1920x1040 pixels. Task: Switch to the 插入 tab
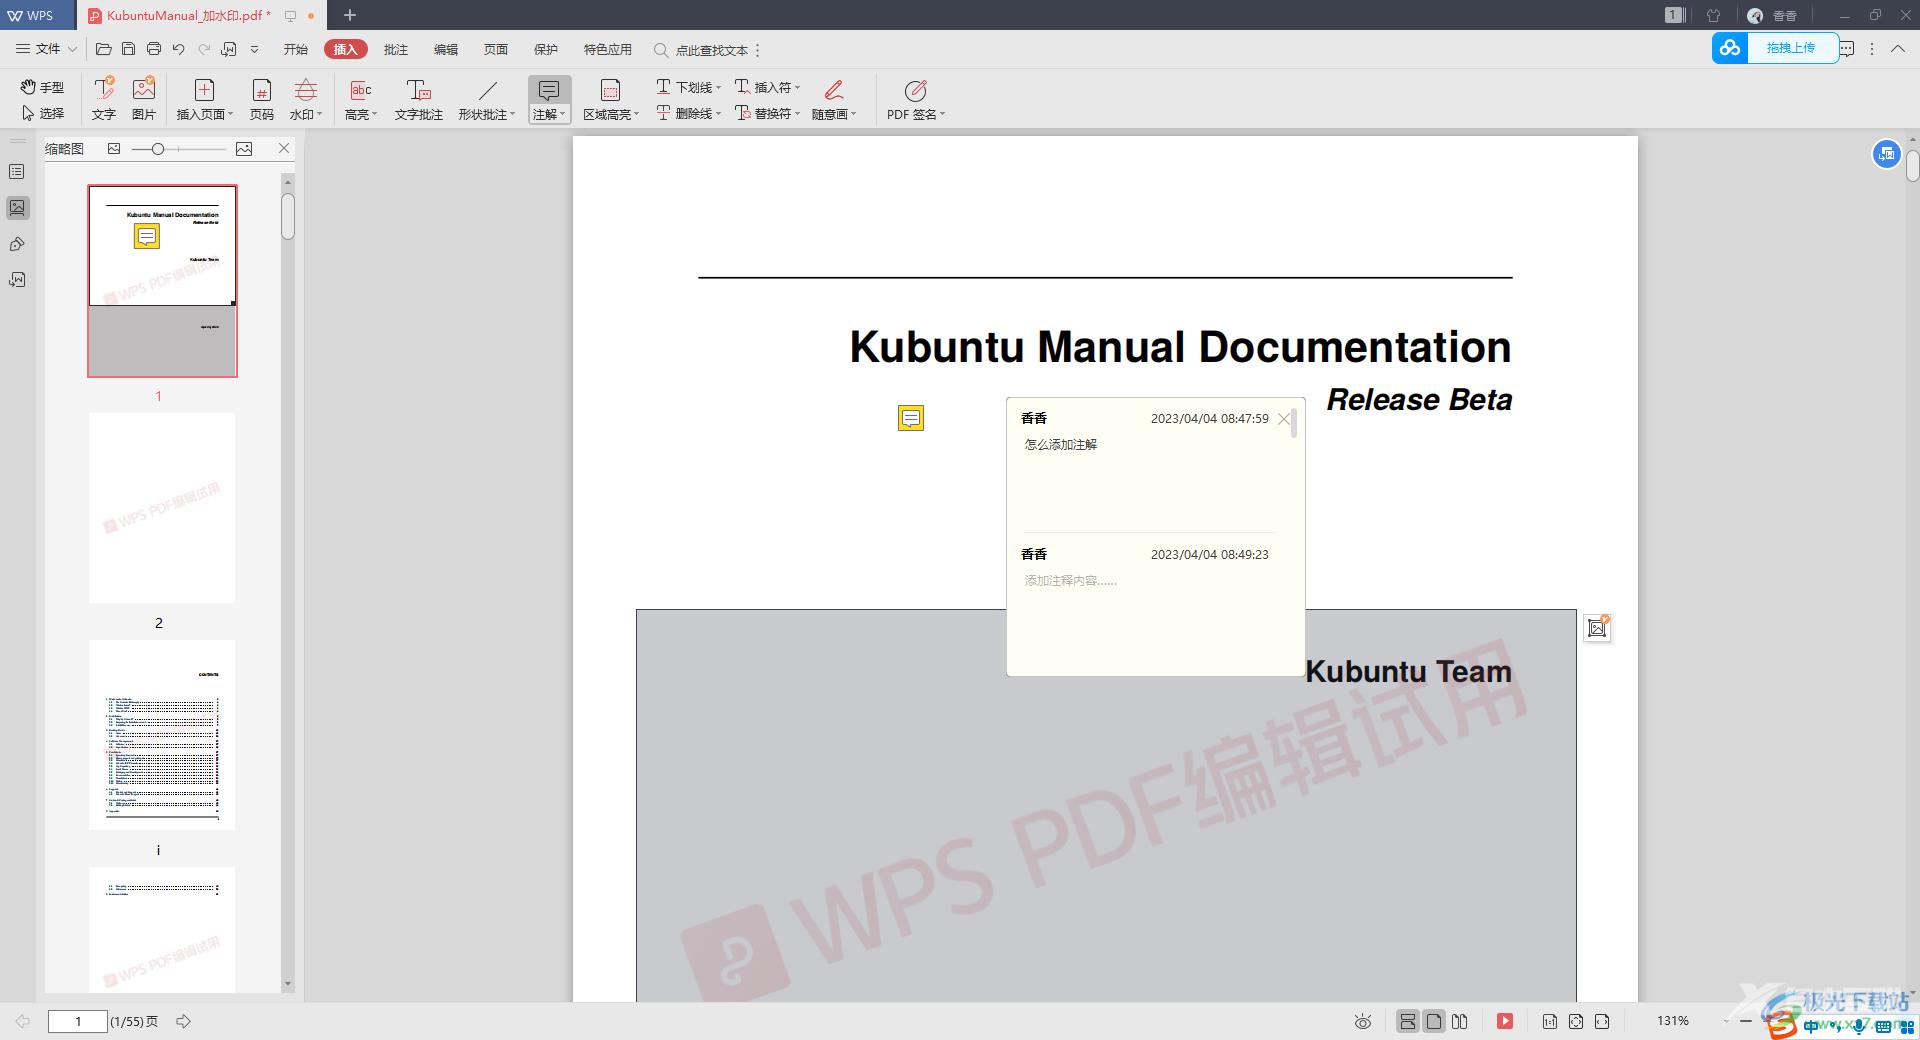click(345, 49)
